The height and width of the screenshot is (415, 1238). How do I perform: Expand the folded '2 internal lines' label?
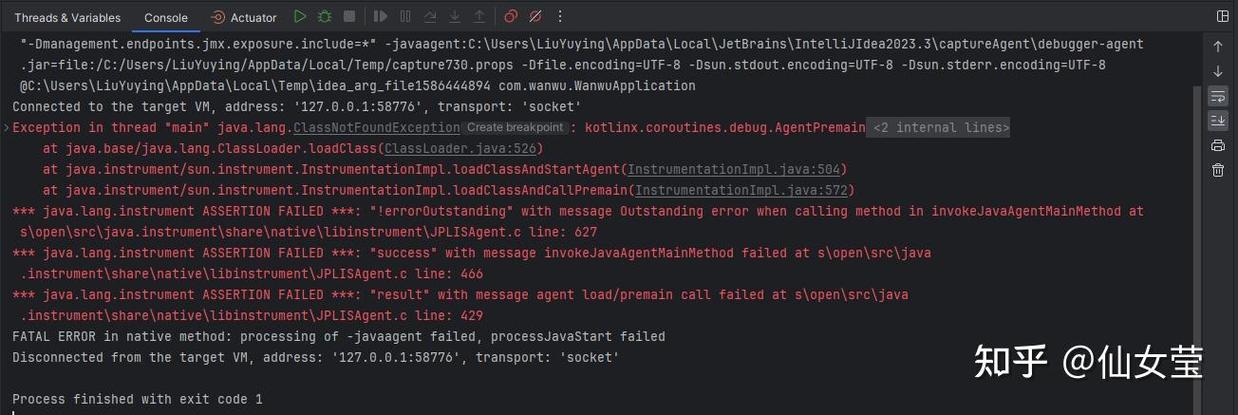[x=939, y=128]
